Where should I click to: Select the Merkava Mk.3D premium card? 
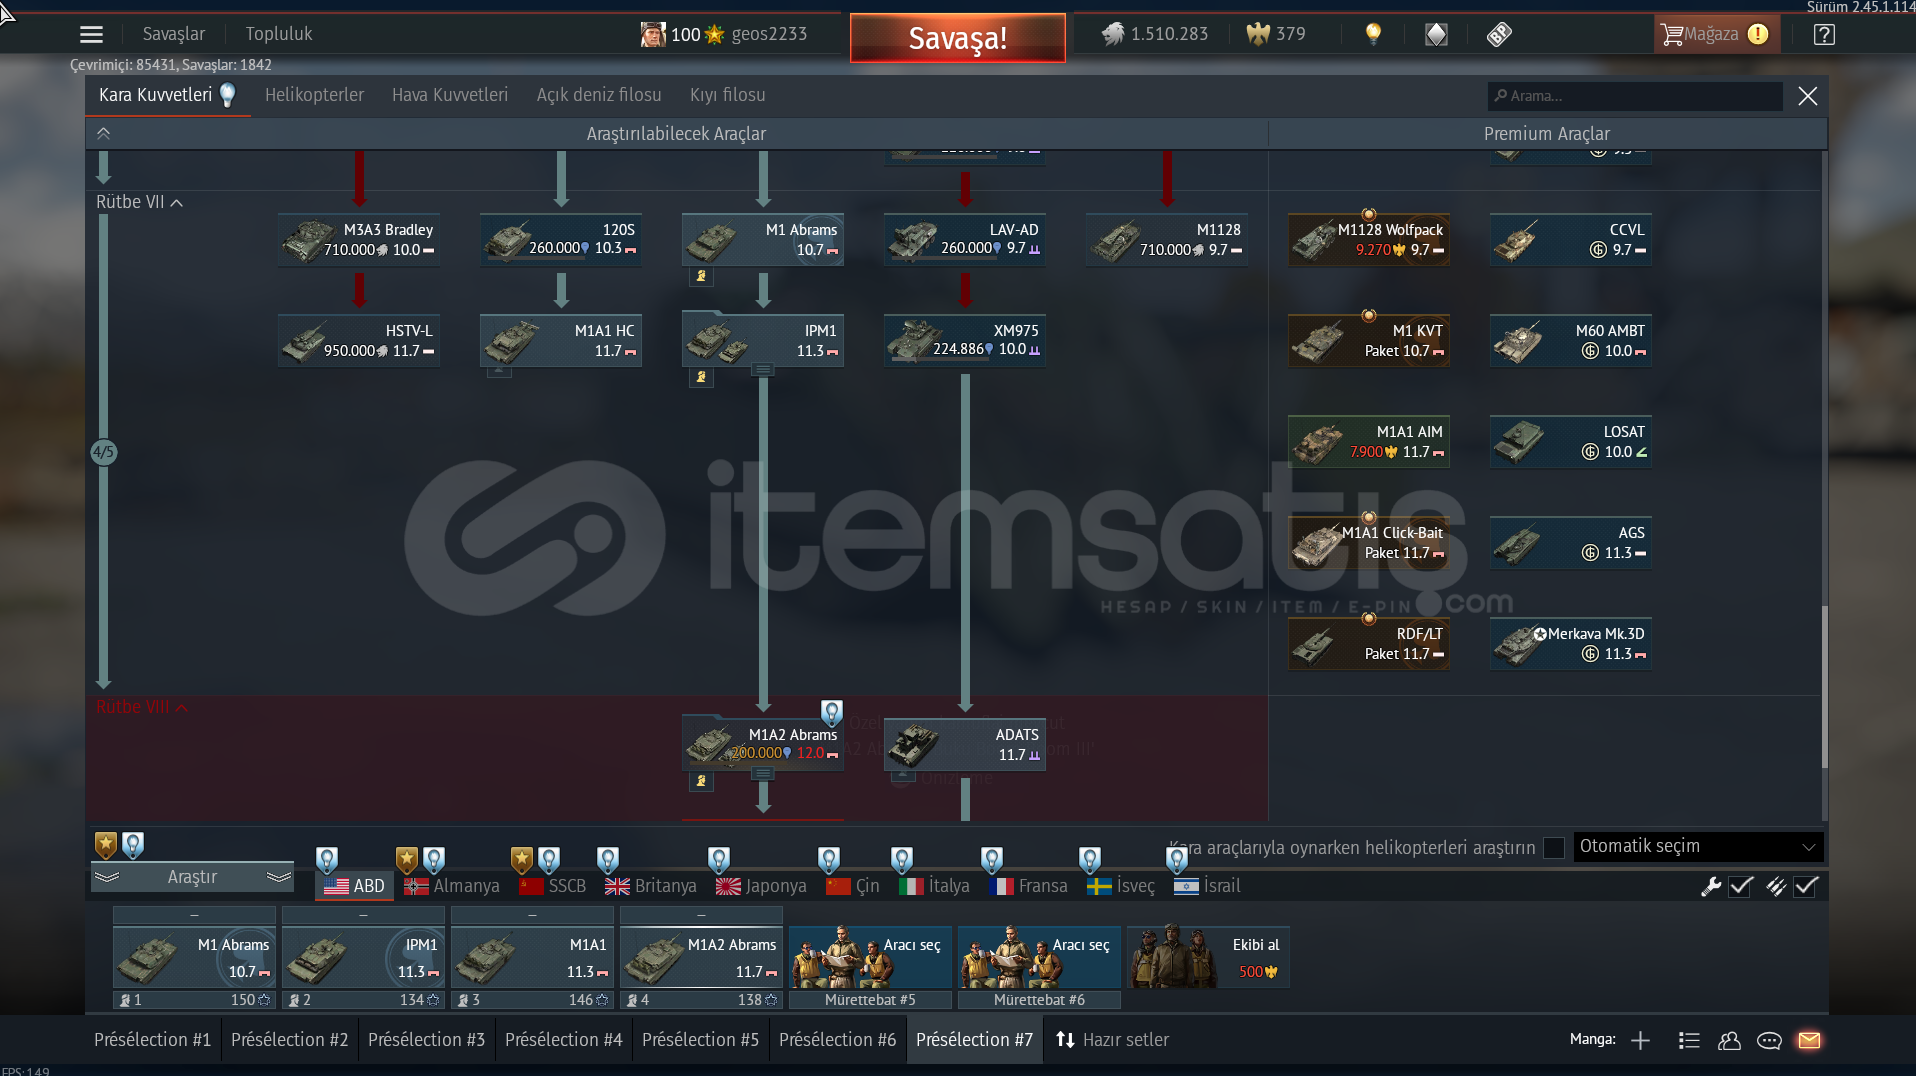tap(1571, 643)
